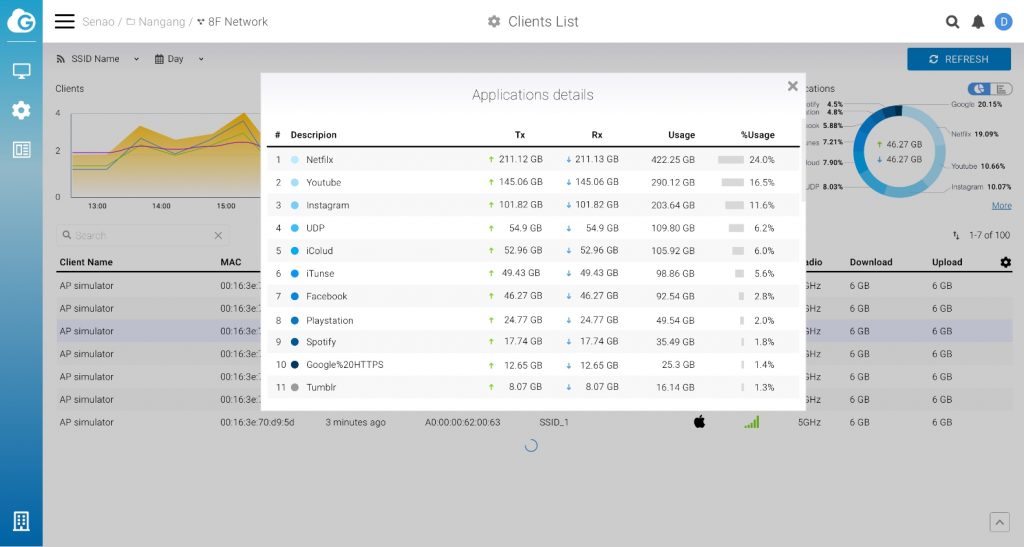Click the REFRESH button
The height and width of the screenshot is (547, 1024).
(959, 59)
